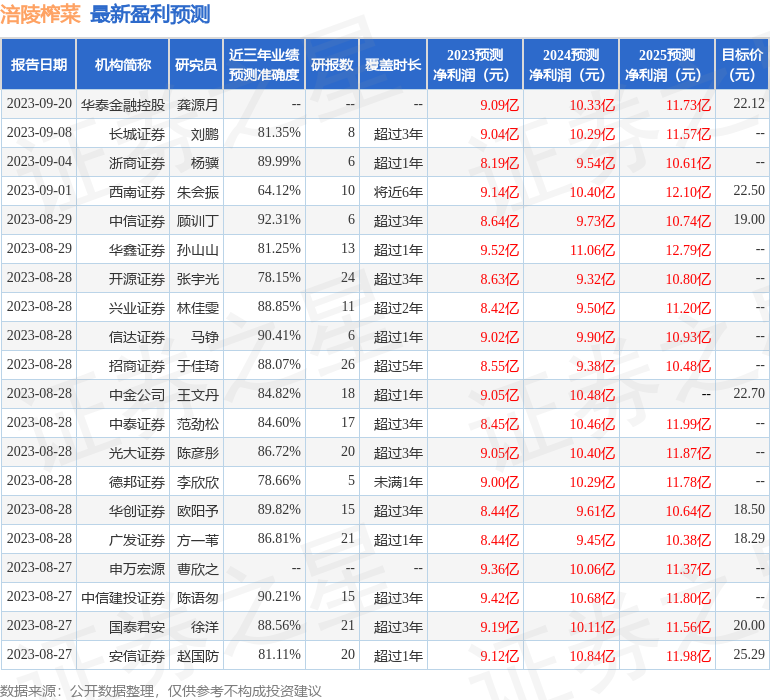The width and height of the screenshot is (770, 700).
Task: Click coverage duration 将近6年
Action: [398, 192]
